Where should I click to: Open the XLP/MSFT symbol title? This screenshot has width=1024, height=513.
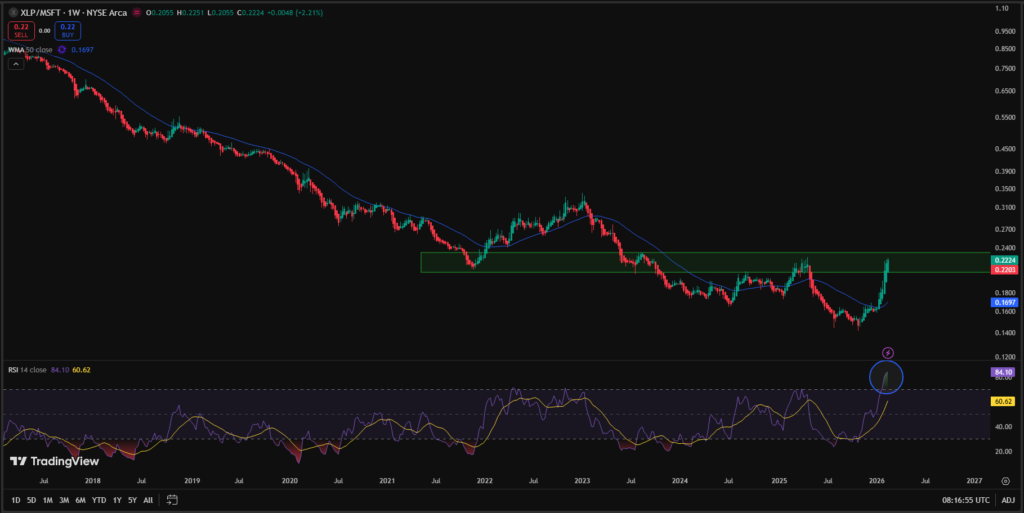tap(74, 12)
